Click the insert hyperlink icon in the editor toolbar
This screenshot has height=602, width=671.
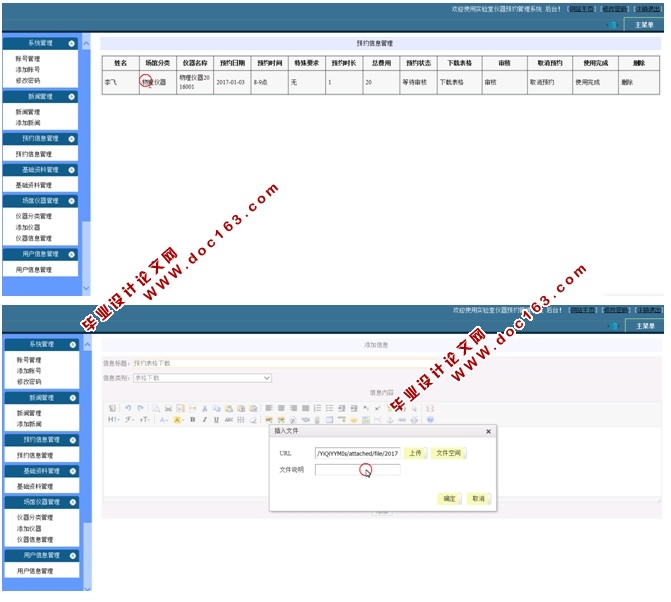click(x=402, y=420)
